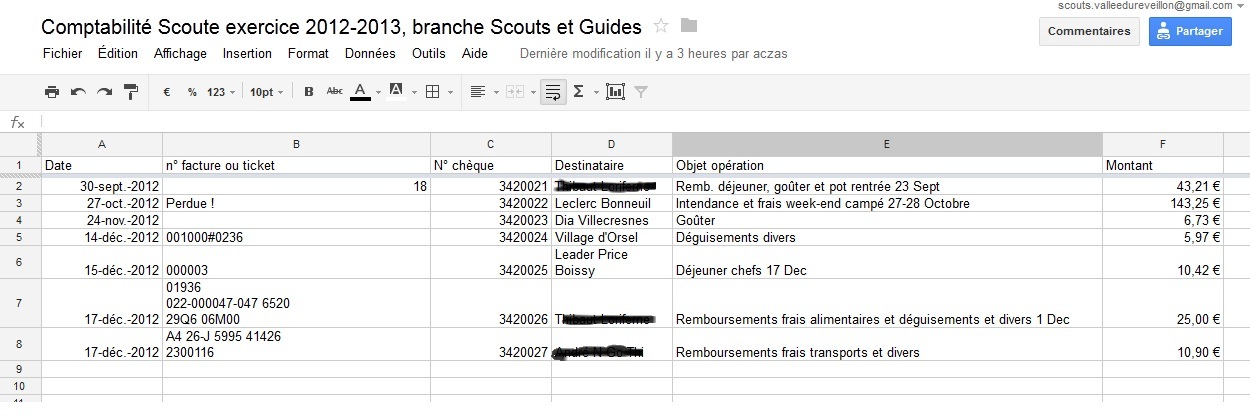The height and width of the screenshot is (418, 1250).
Task: Click the print icon
Action: click(x=52, y=92)
